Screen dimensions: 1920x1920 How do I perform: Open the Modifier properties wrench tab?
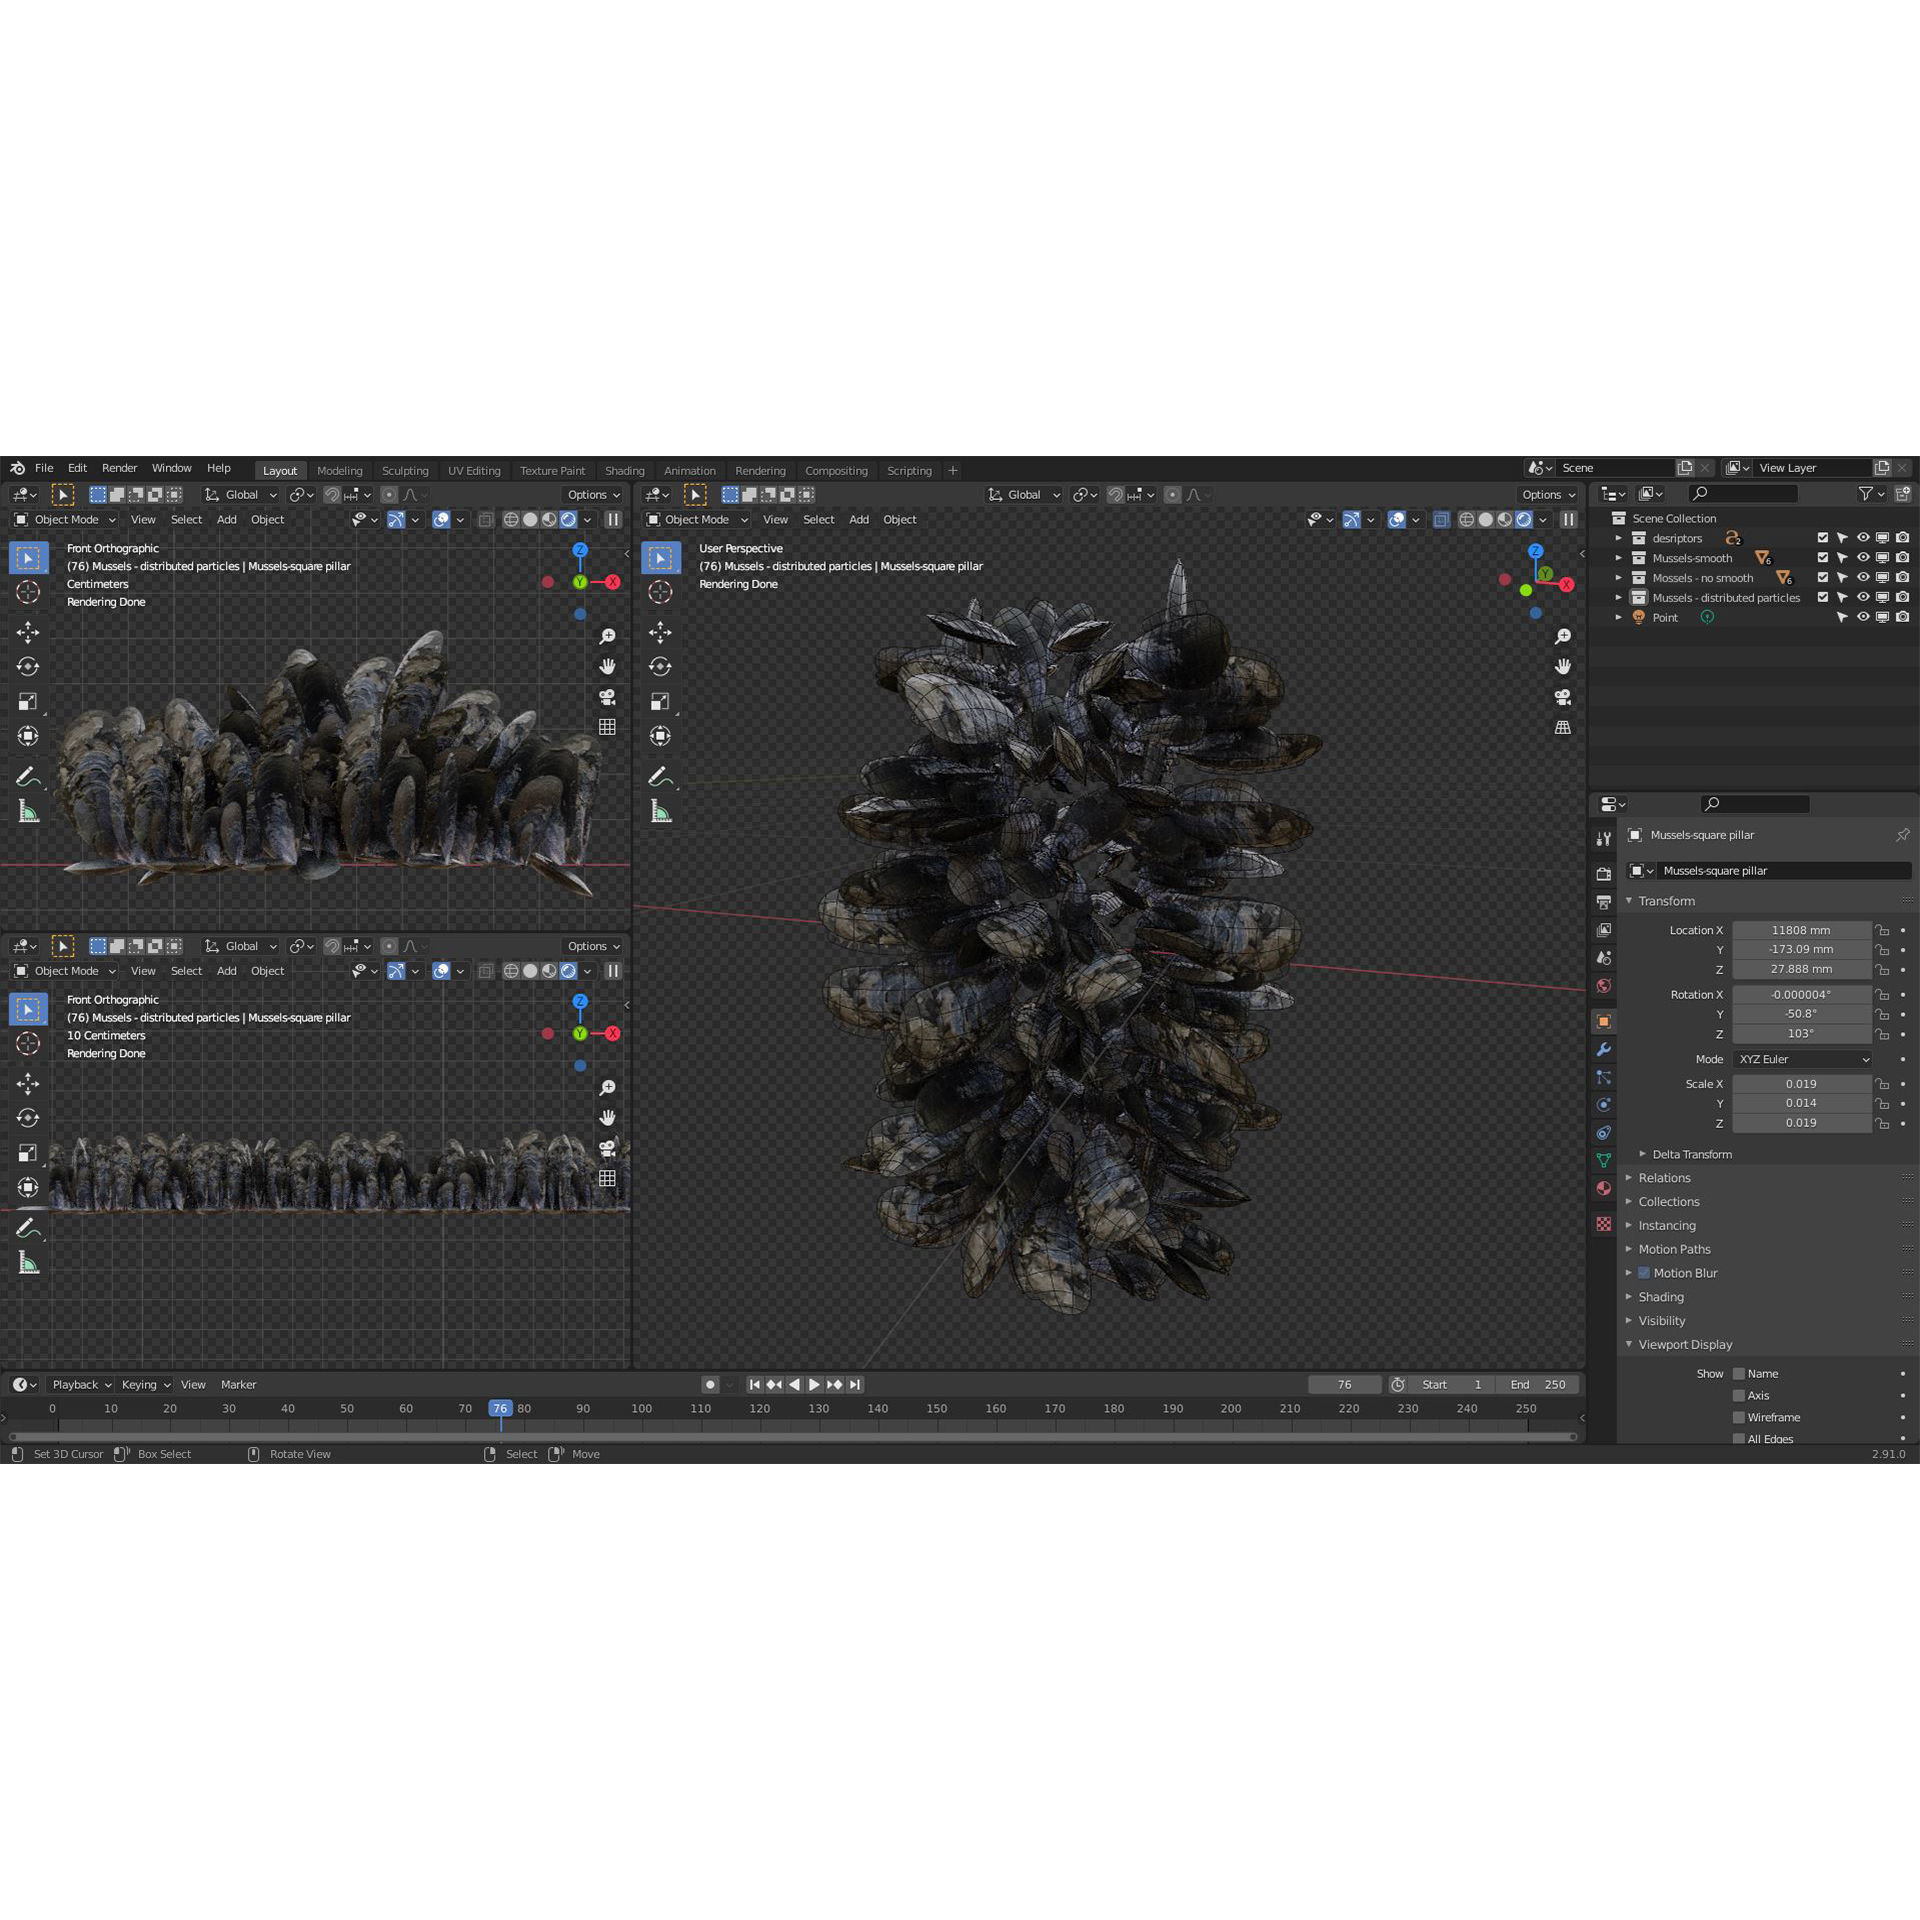pyautogui.click(x=1604, y=1049)
